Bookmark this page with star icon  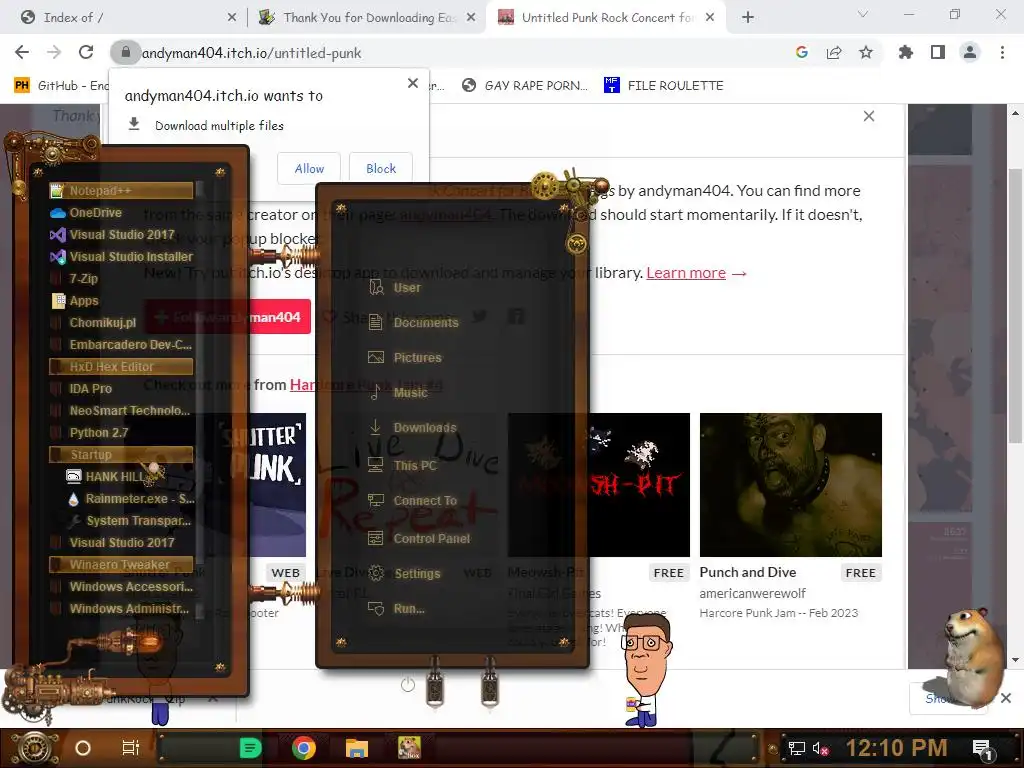866,52
